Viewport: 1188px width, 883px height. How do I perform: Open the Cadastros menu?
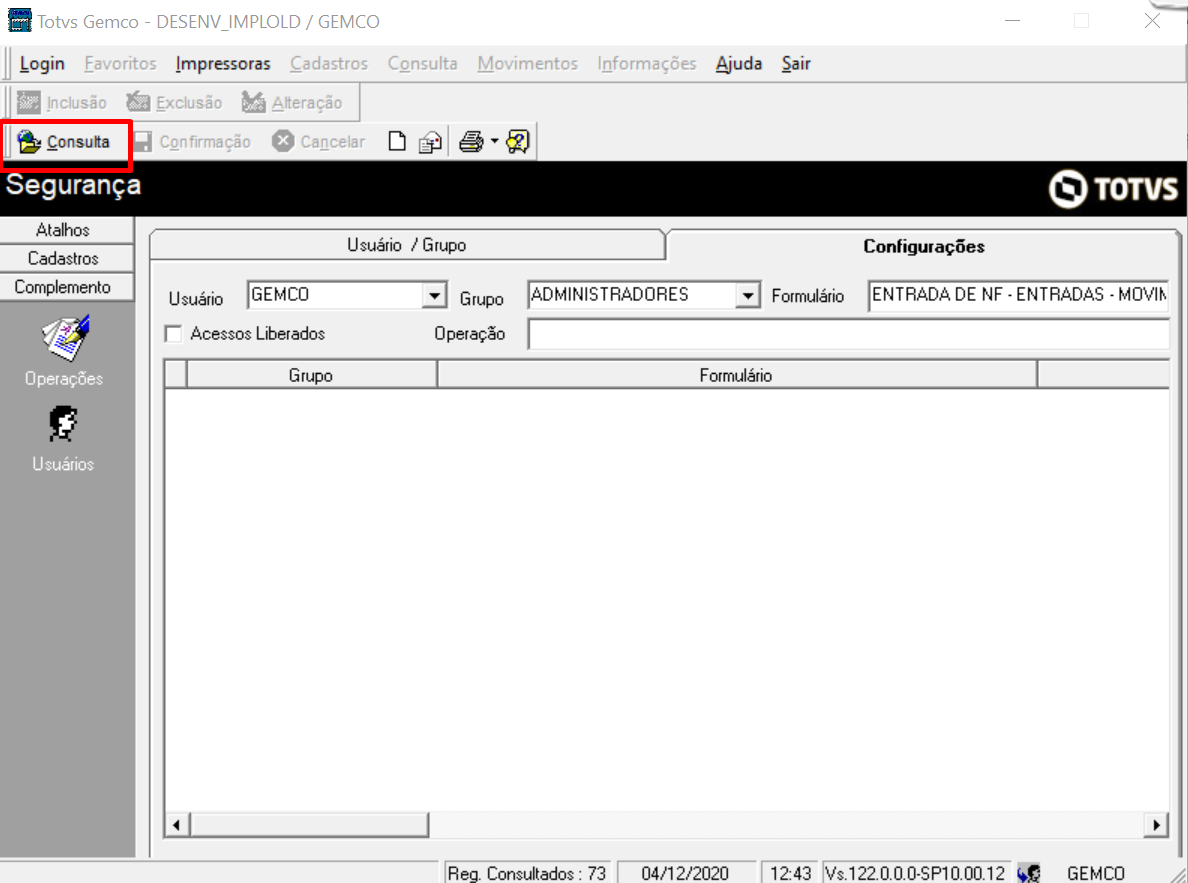click(329, 64)
